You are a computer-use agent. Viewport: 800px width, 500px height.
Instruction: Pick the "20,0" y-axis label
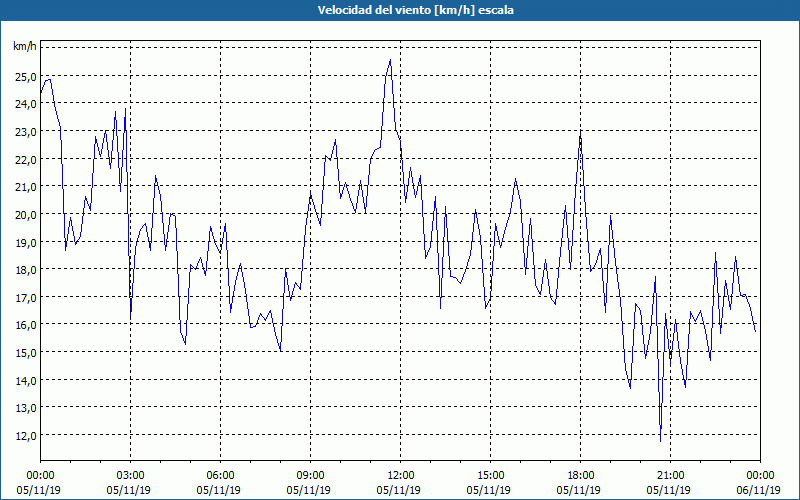(26, 215)
